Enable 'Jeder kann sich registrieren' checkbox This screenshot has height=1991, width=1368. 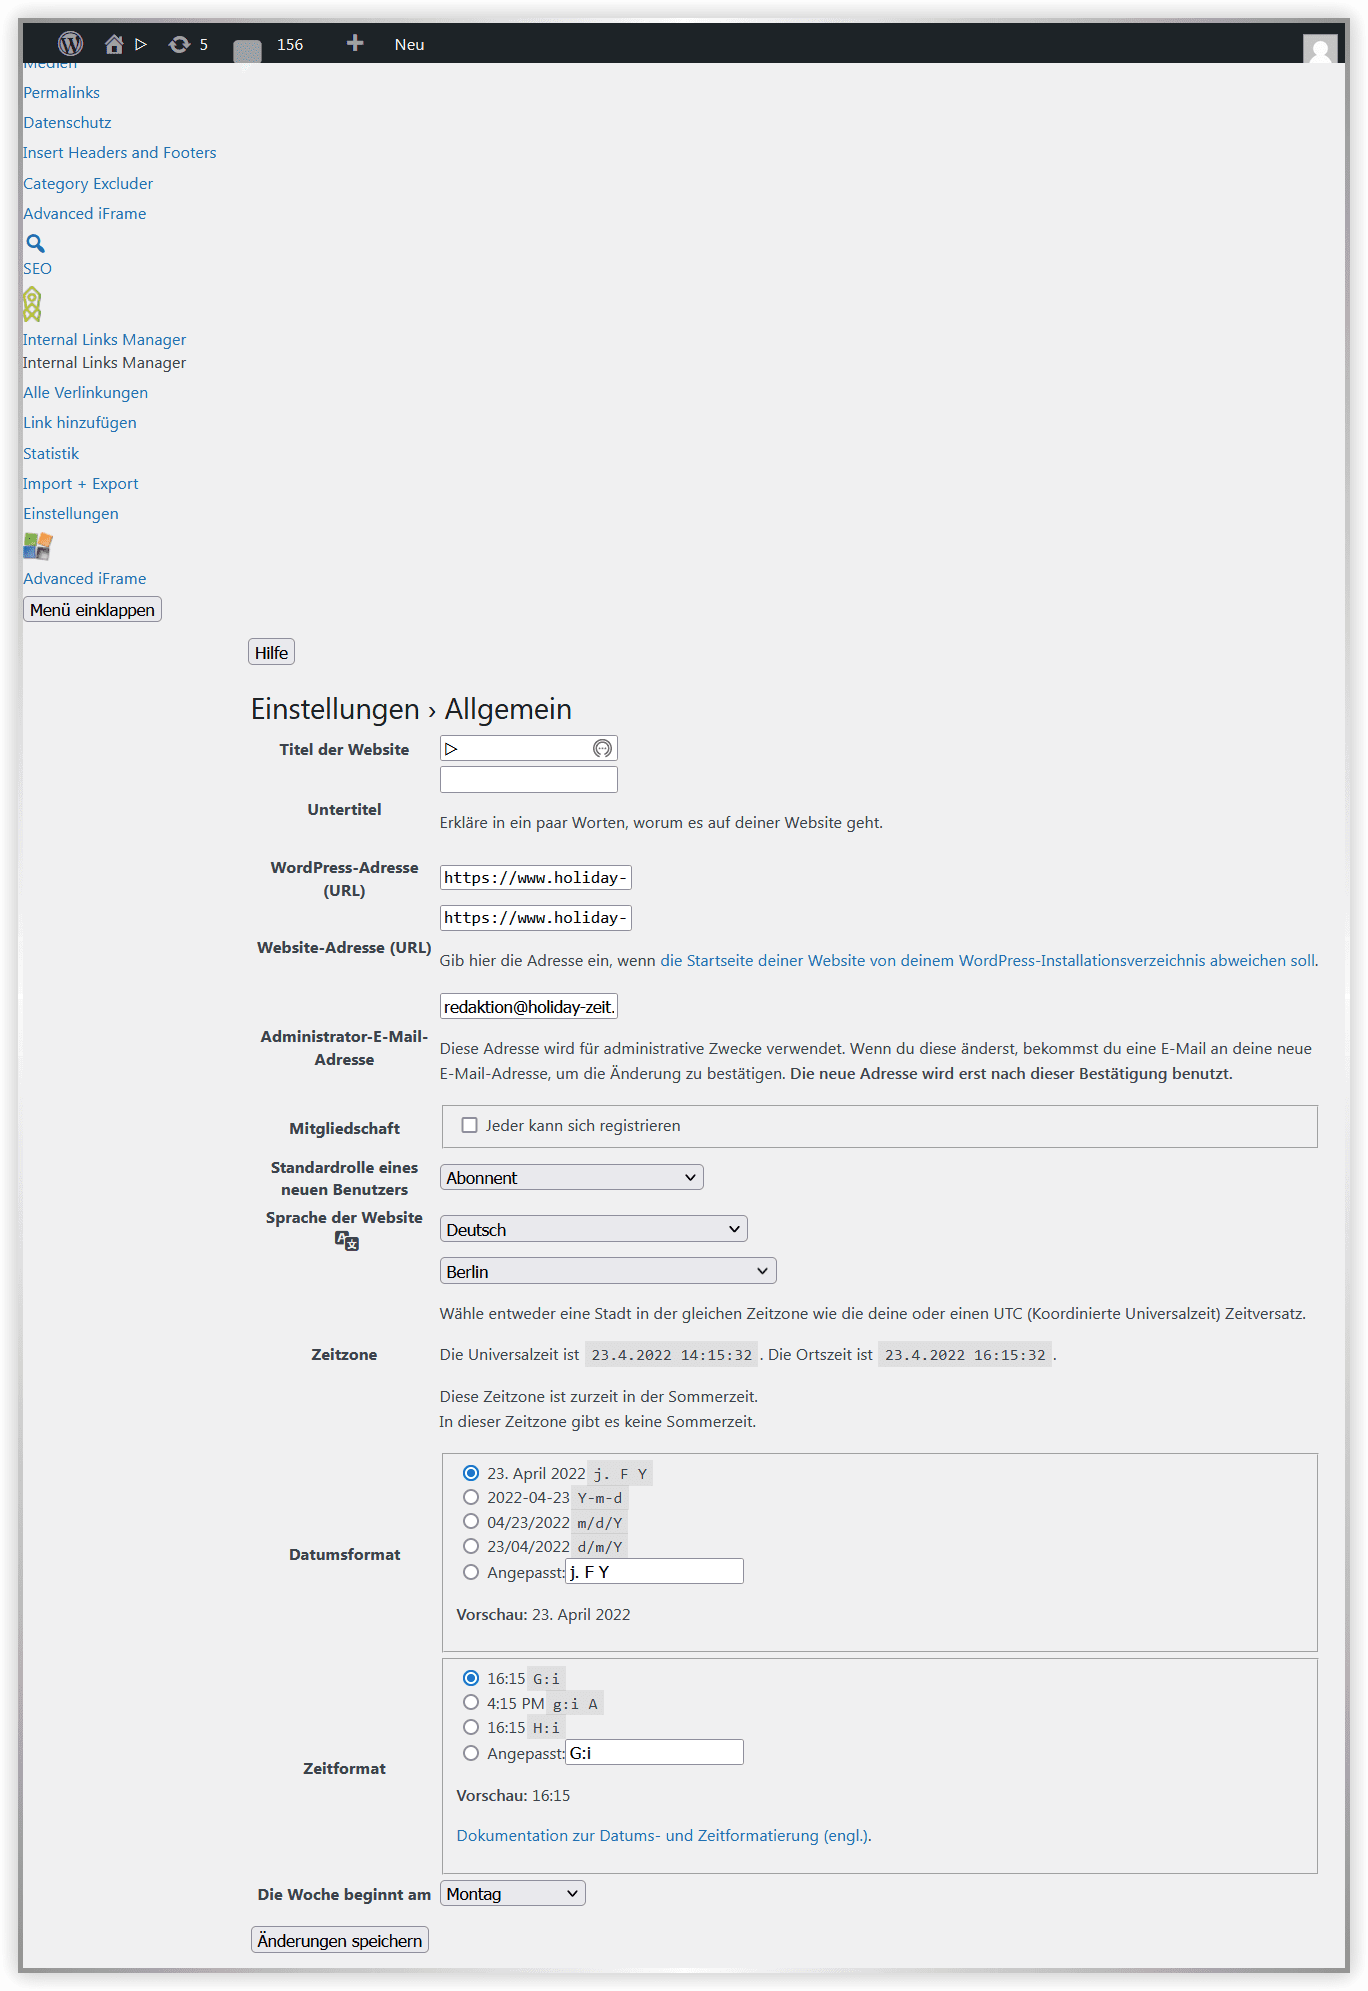(x=469, y=1125)
